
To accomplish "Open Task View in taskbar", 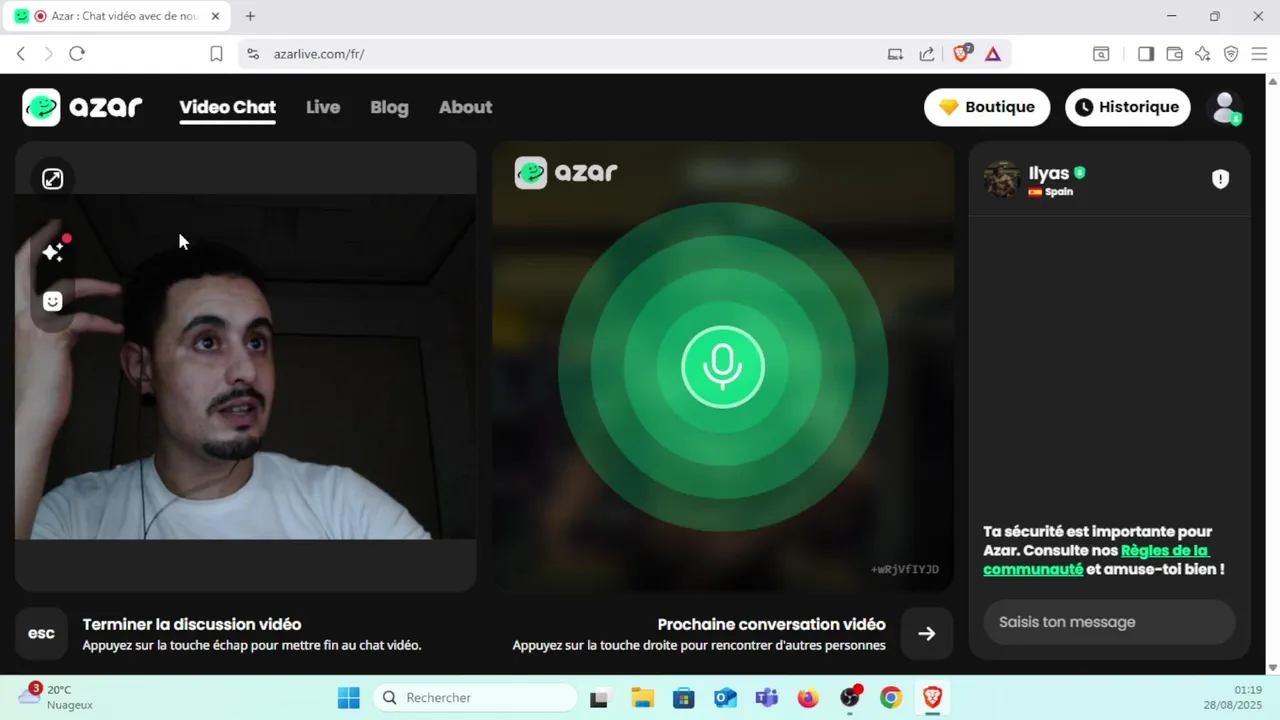I will click(x=599, y=698).
